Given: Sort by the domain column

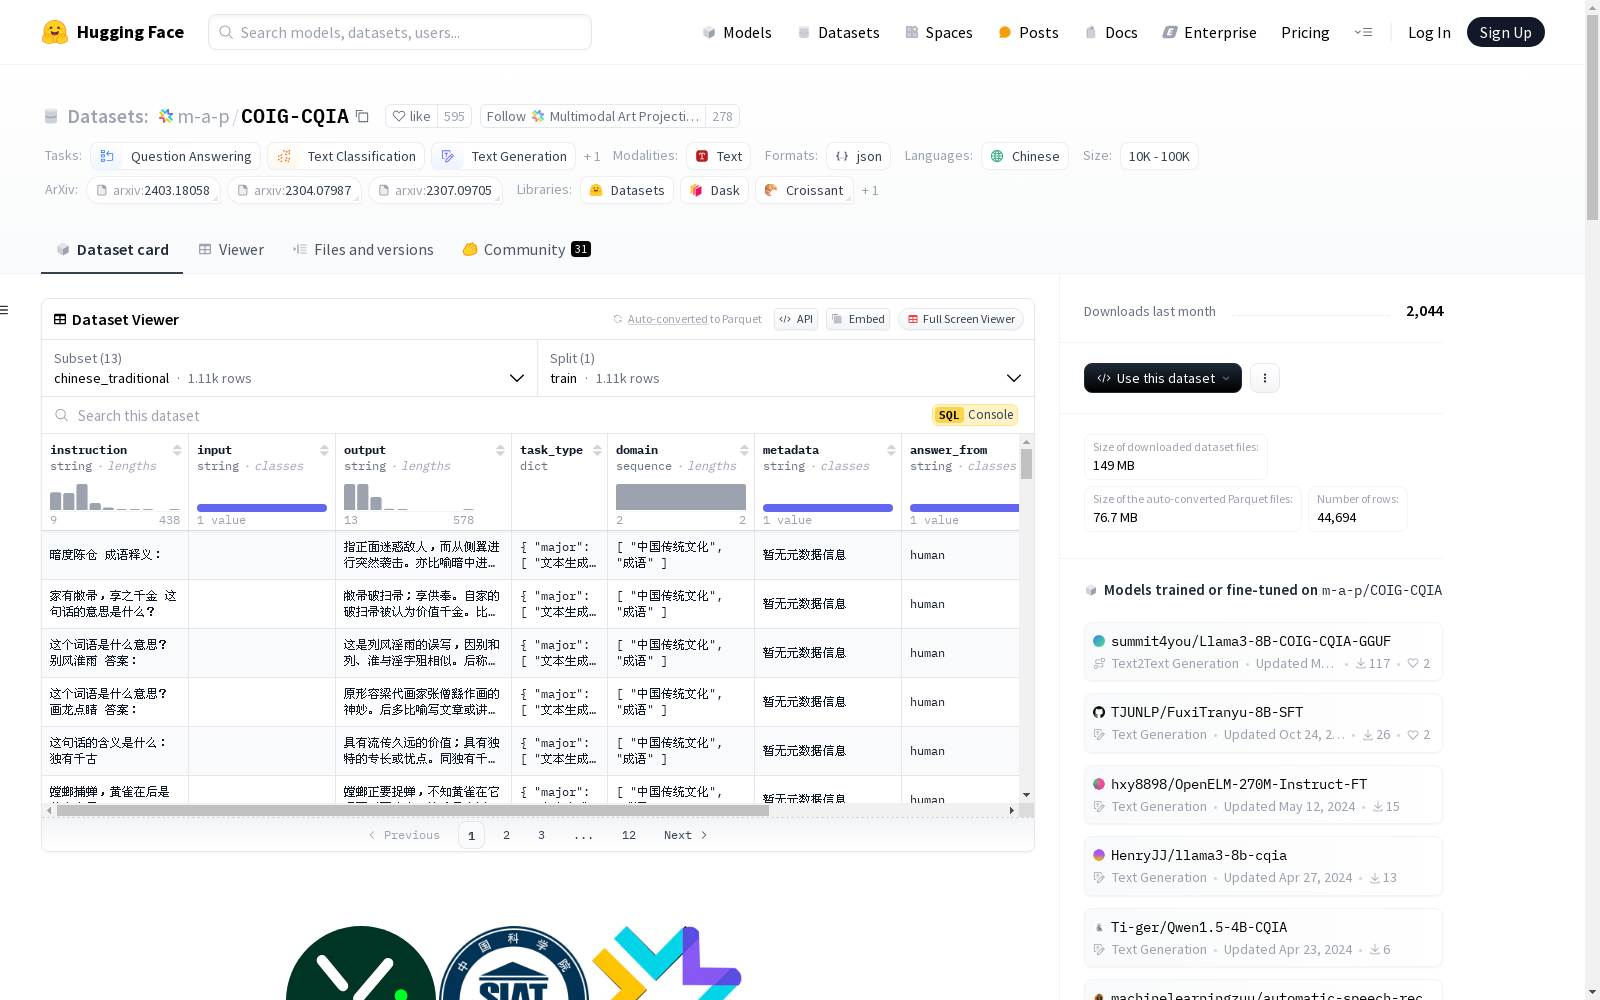Looking at the screenshot, I should (x=744, y=450).
